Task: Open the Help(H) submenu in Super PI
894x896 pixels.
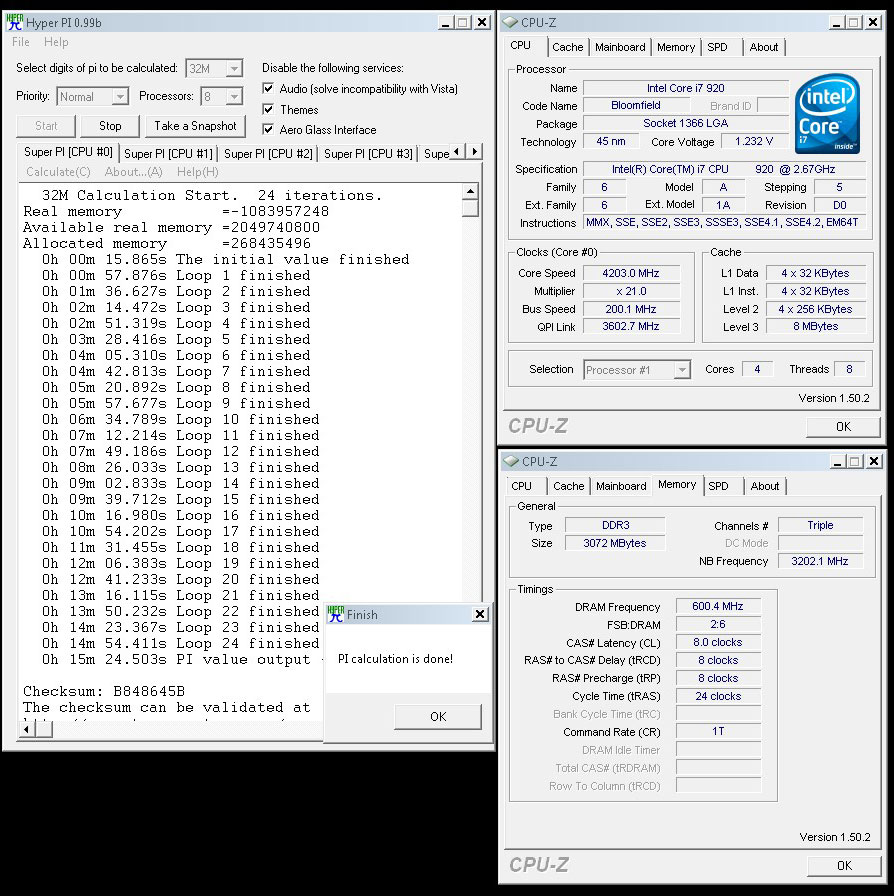Action: (198, 172)
